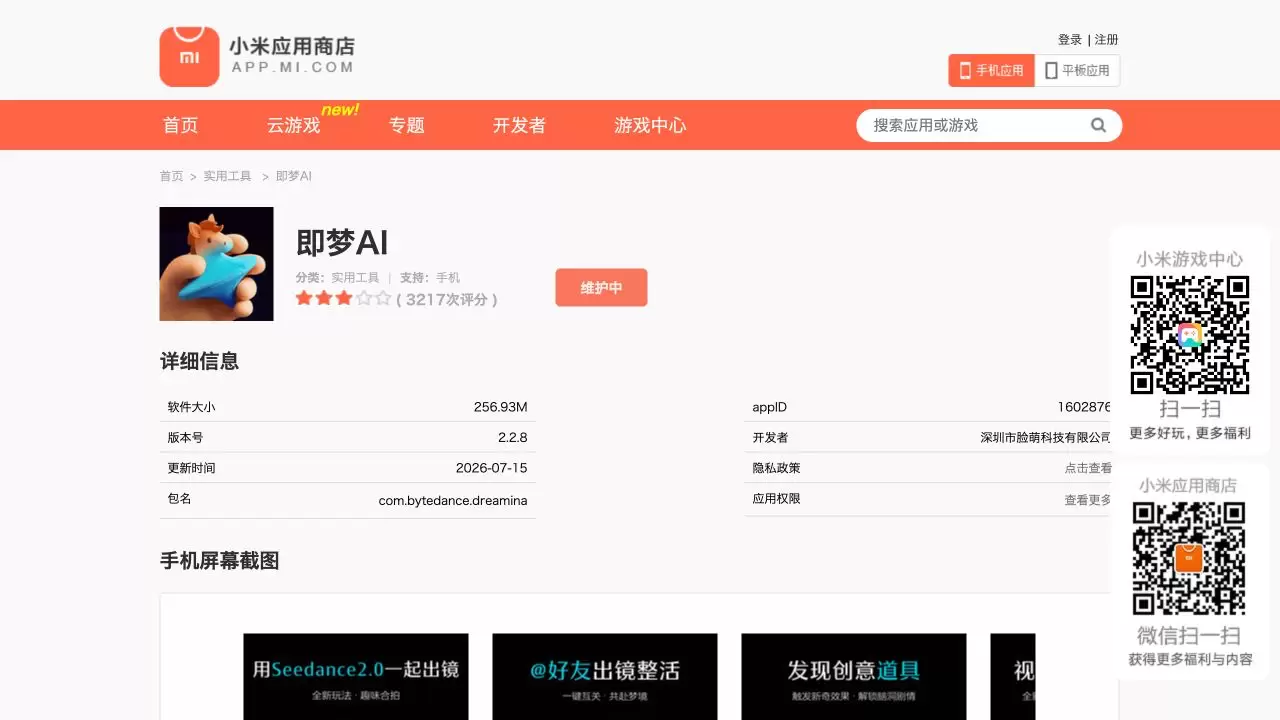Open 查看更多 app permissions link
The width and height of the screenshot is (1280, 720).
(x=1088, y=499)
